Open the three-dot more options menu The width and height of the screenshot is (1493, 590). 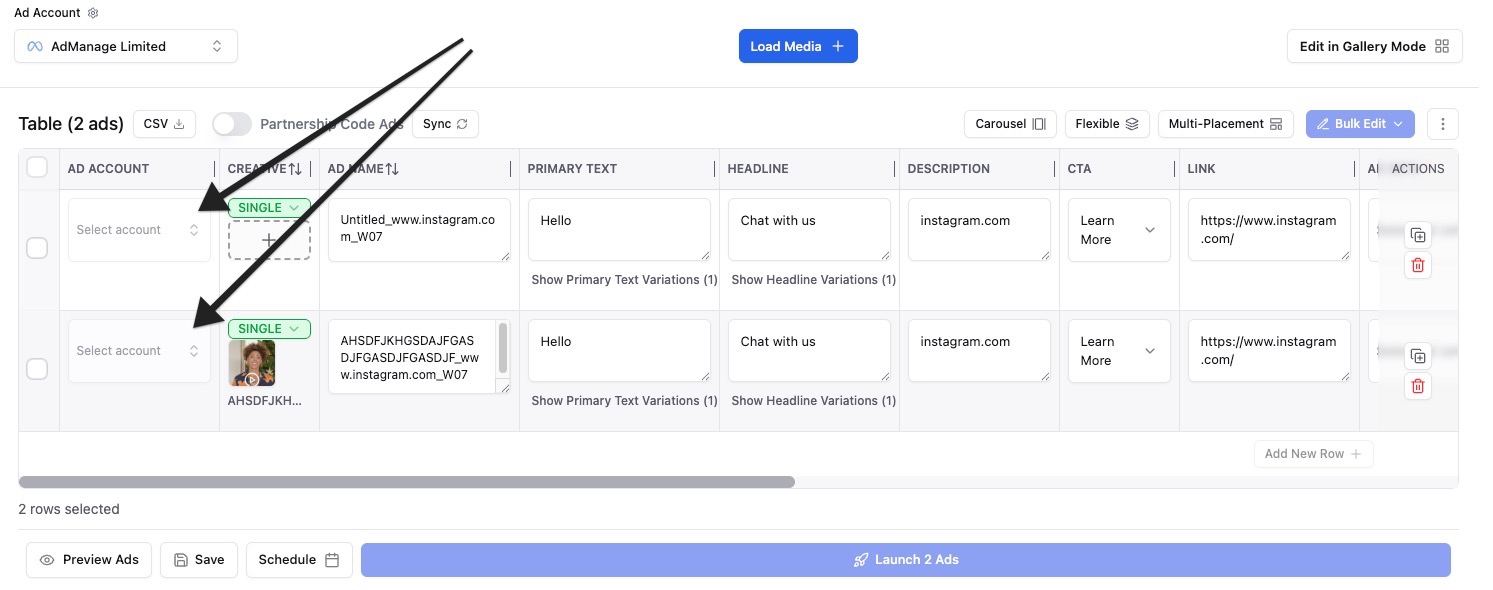1442,124
